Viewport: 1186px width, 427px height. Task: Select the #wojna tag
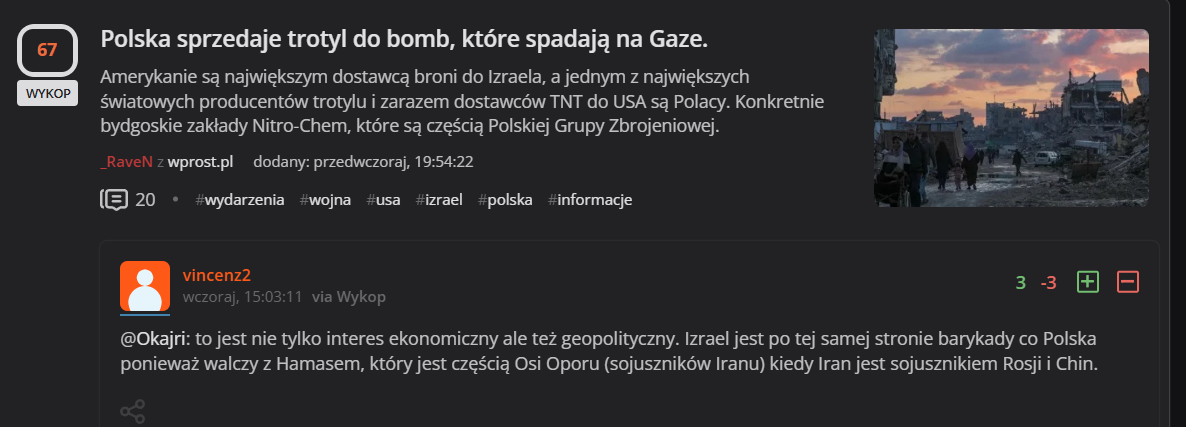pyautogui.click(x=325, y=200)
